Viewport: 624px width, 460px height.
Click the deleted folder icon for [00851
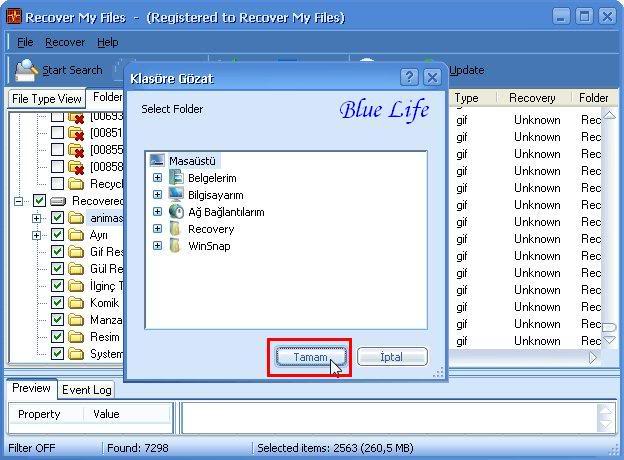pyautogui.click(x=76, y=133)
